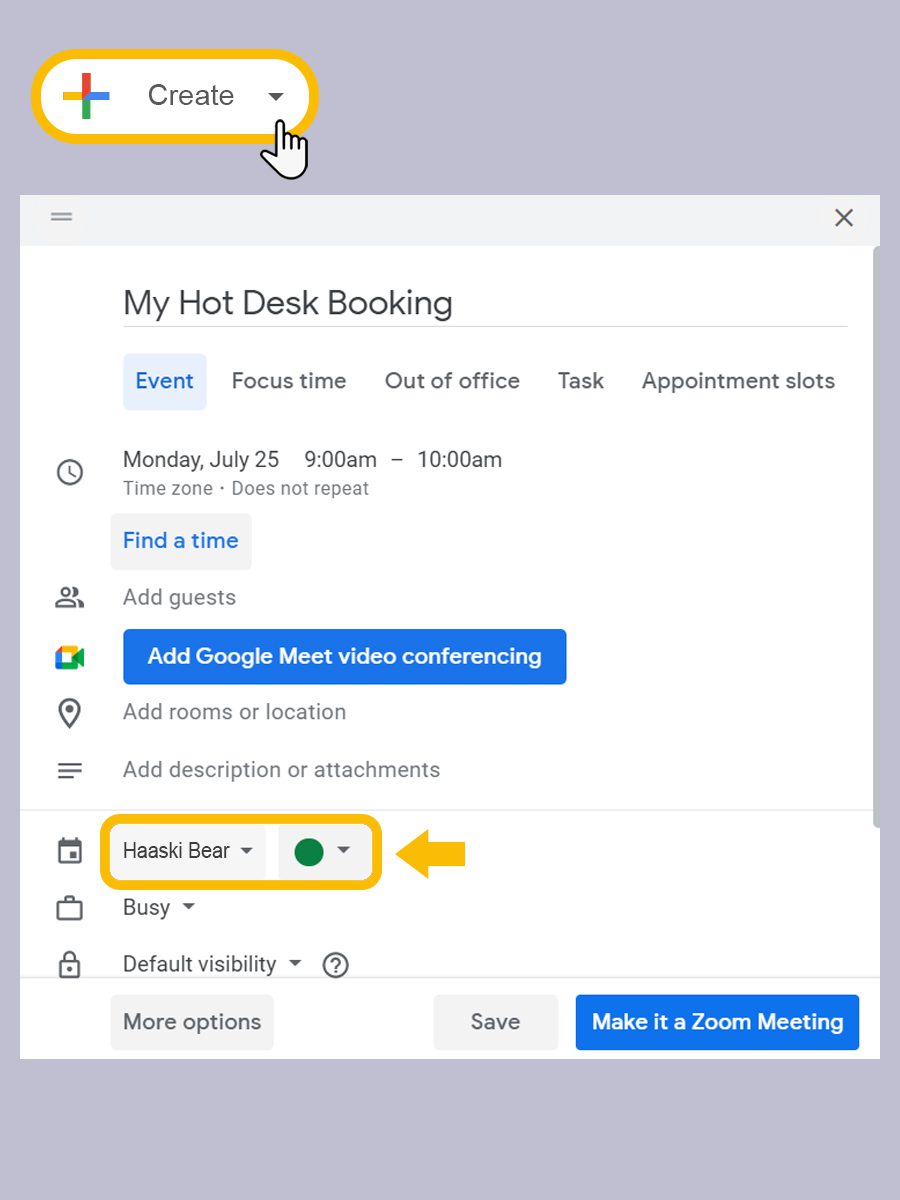
Task: Add Google Meet video conferencing
Action: 345,657
